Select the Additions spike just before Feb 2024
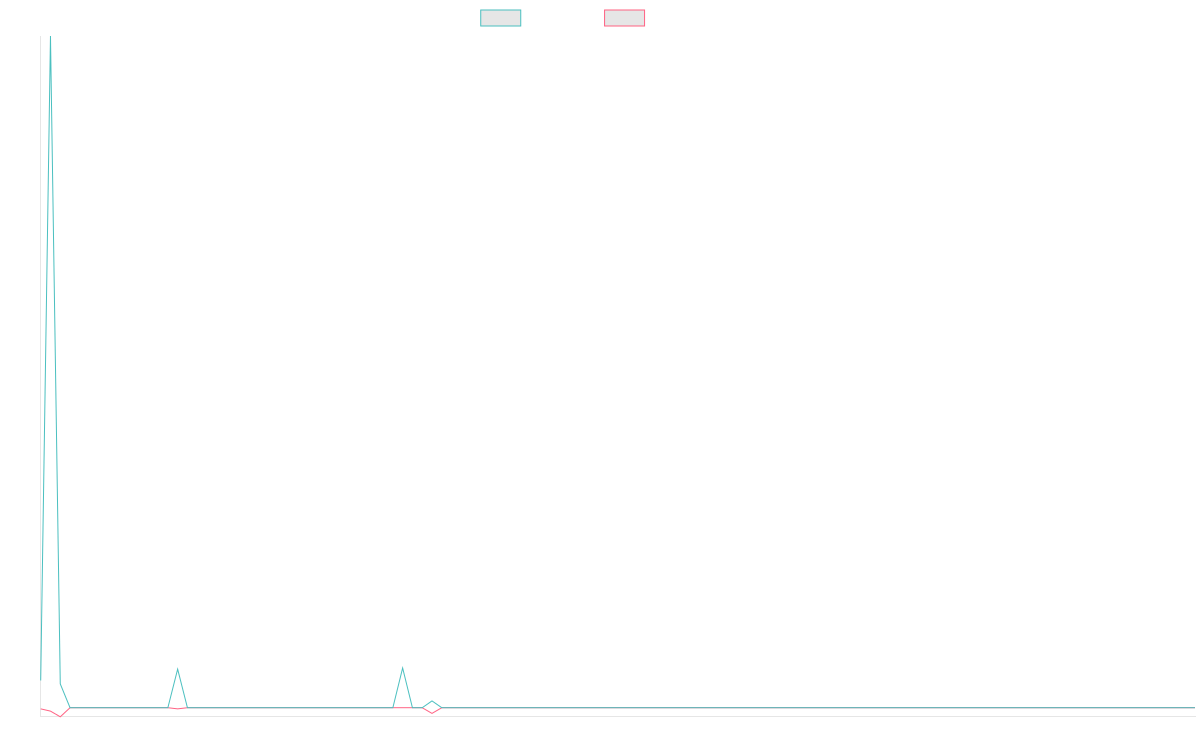 tap(177, 669)
